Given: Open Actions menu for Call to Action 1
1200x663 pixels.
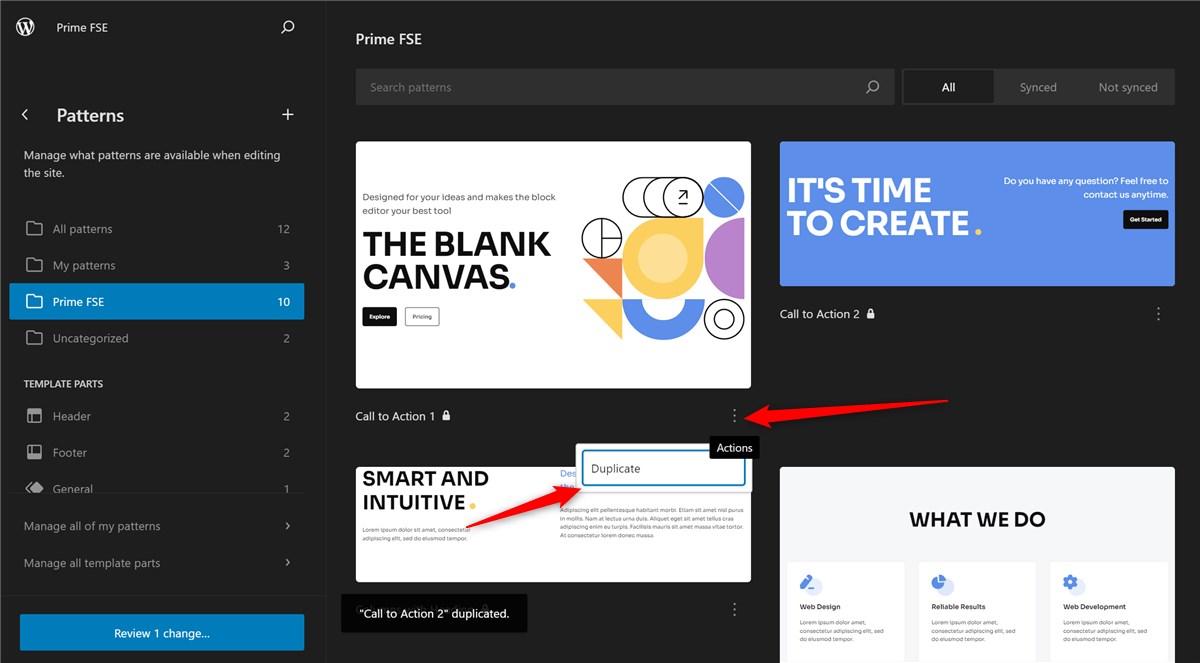Looking at the screenshot, I should pos(735,415).
